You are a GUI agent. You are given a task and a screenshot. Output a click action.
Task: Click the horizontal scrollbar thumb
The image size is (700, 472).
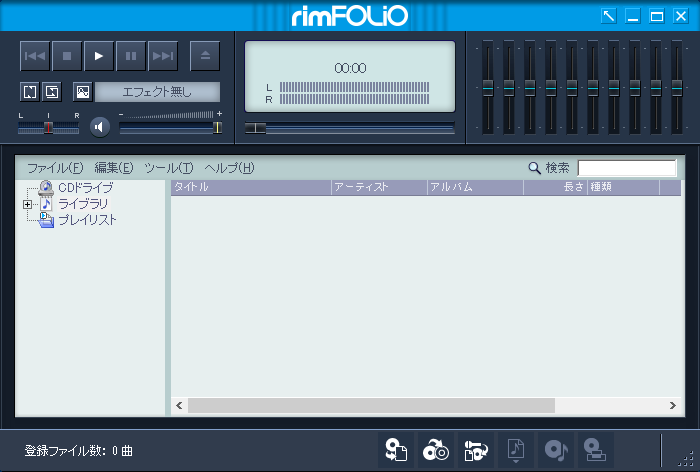pyautogui.click(x=371, y=405)
